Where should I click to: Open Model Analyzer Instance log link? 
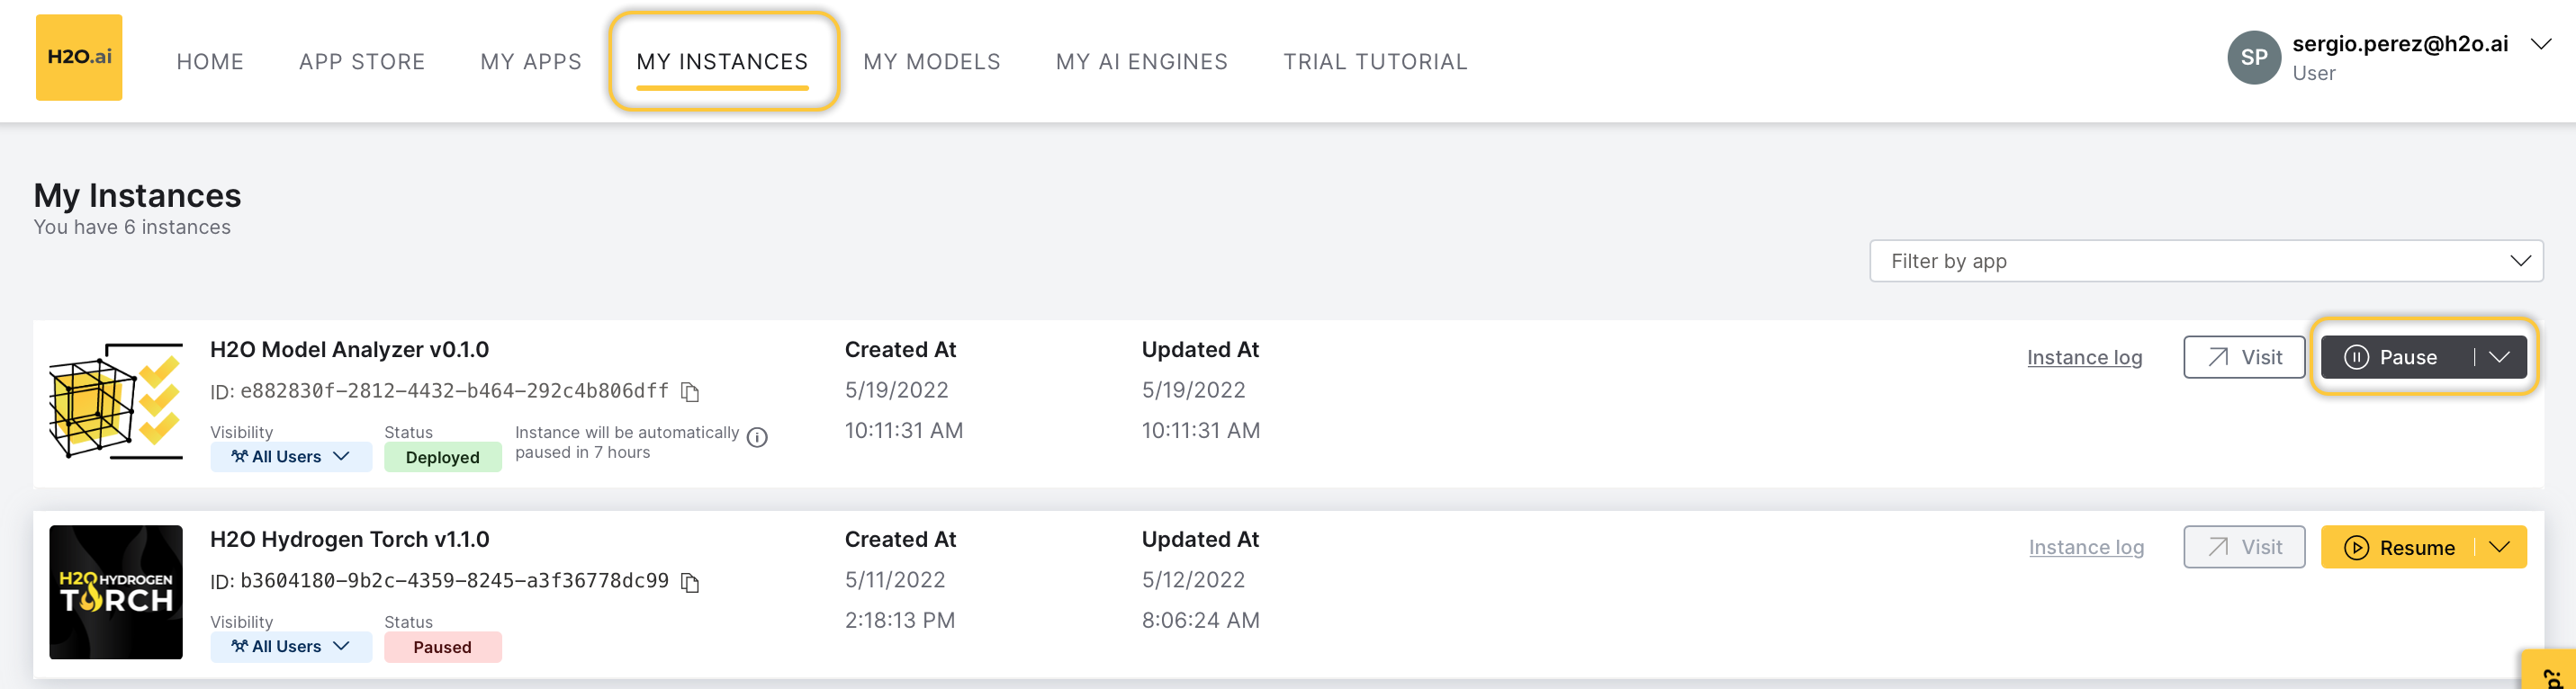click(2084, 358)
